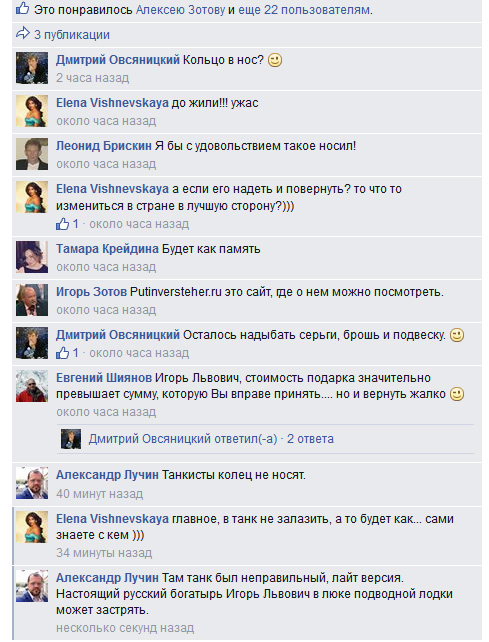The width and height of the screenshot is (489, 642).
Task: Expand the 2 ответа replies thread
Action: click(310, 439)
